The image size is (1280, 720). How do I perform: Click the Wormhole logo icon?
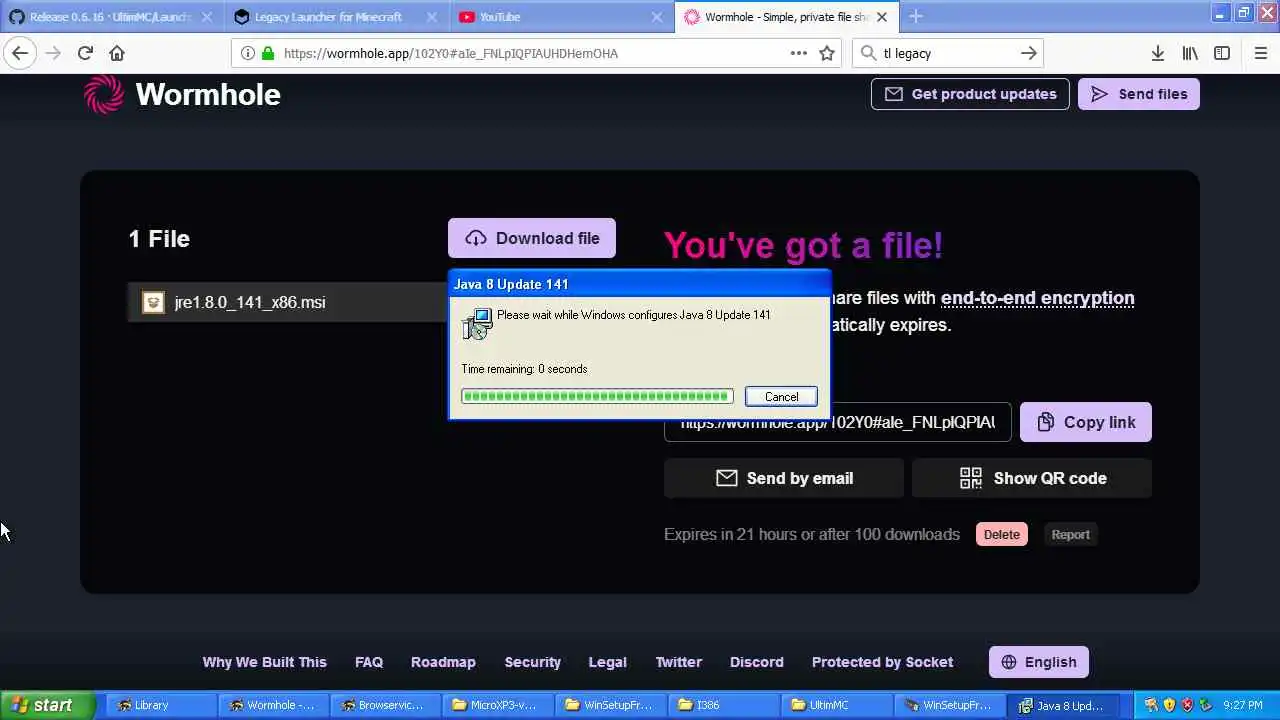point(104,94)
